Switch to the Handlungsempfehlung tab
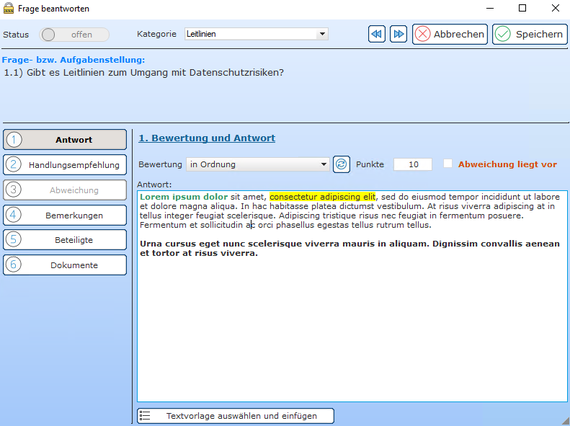This screenshot has width=570, height=426. pos(65,165)
